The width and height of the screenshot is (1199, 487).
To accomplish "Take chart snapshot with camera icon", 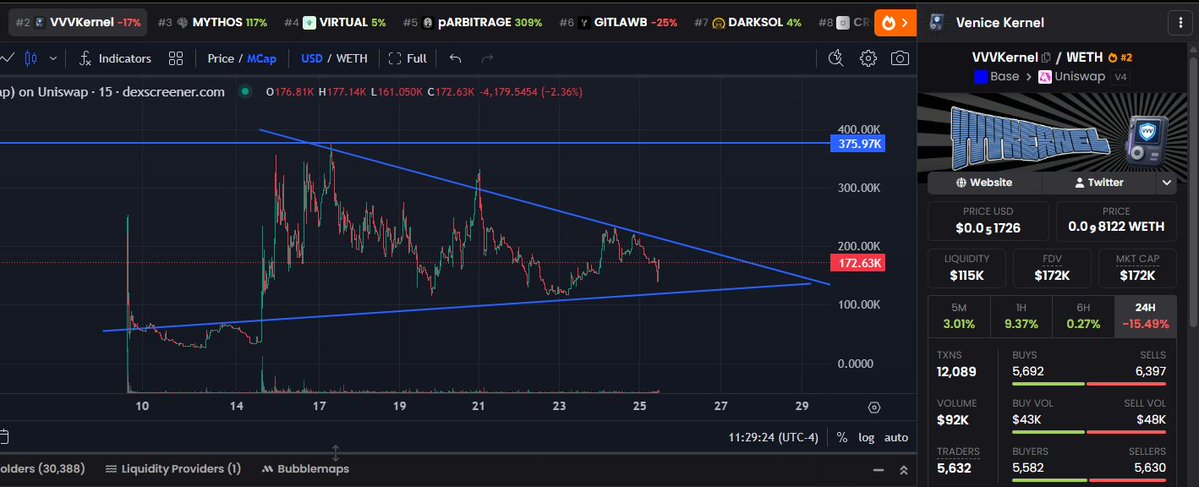I will (900, 58).
